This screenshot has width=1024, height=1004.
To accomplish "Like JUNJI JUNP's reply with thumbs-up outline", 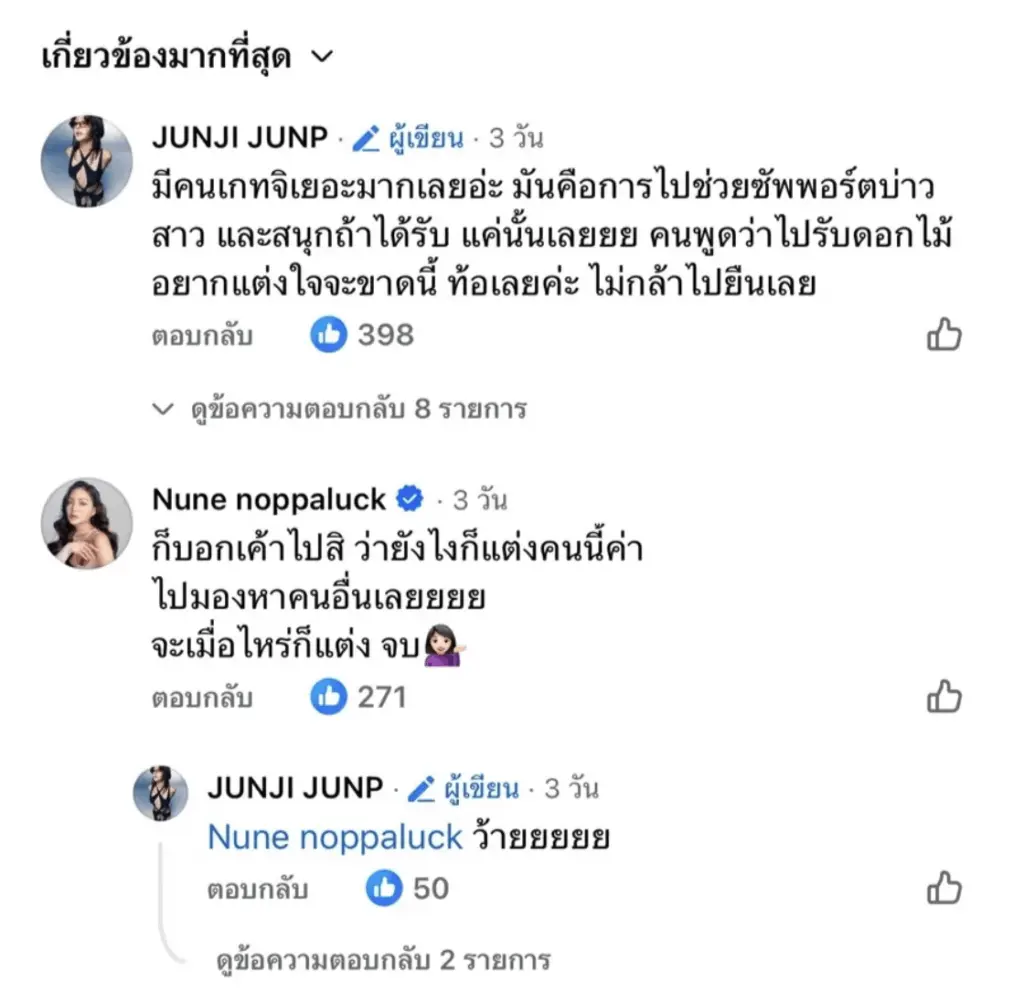I will [x=944, y=888].
